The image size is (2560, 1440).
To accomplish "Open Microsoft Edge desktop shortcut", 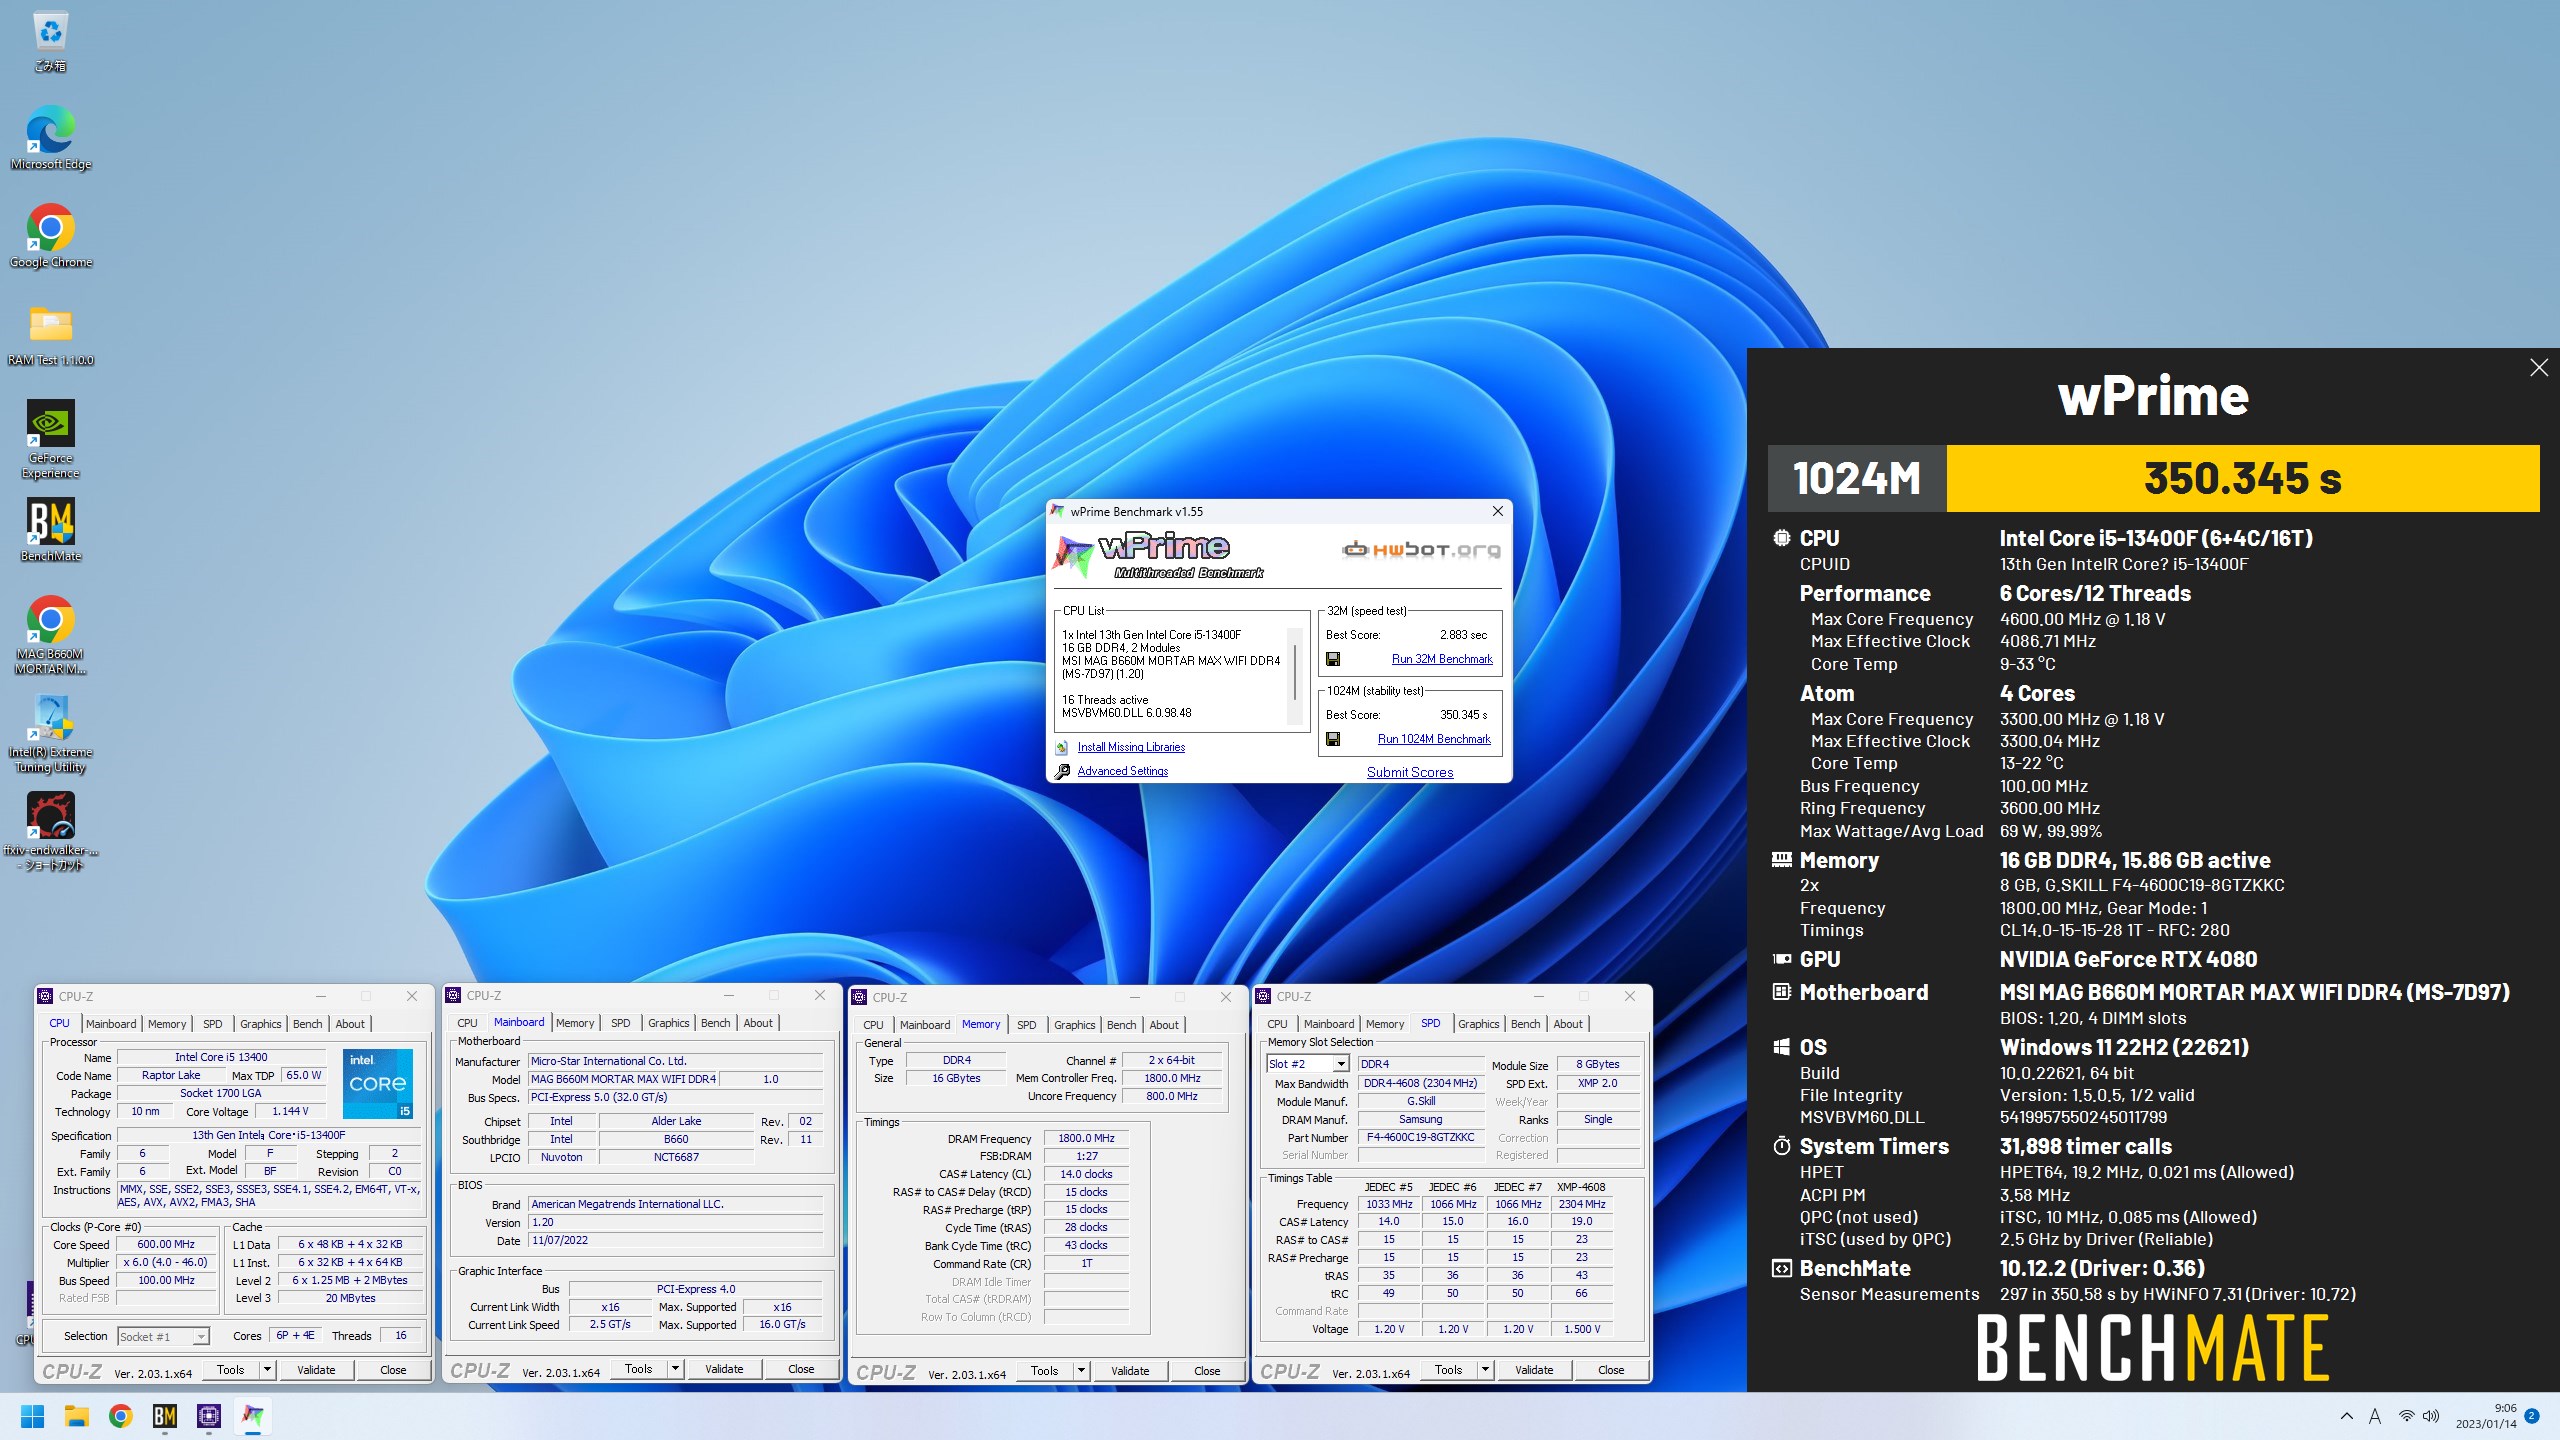I will [50, 138].
